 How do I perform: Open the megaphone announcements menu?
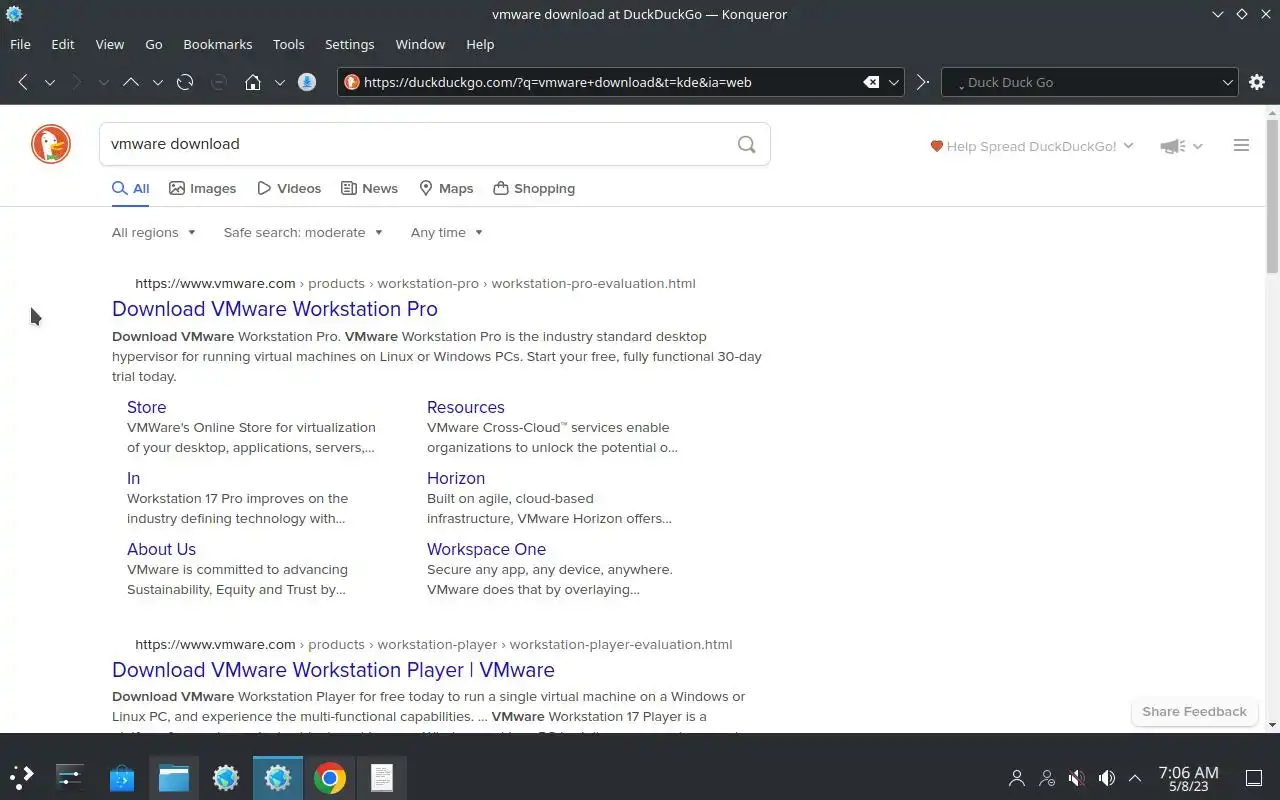coord(1181,146)
